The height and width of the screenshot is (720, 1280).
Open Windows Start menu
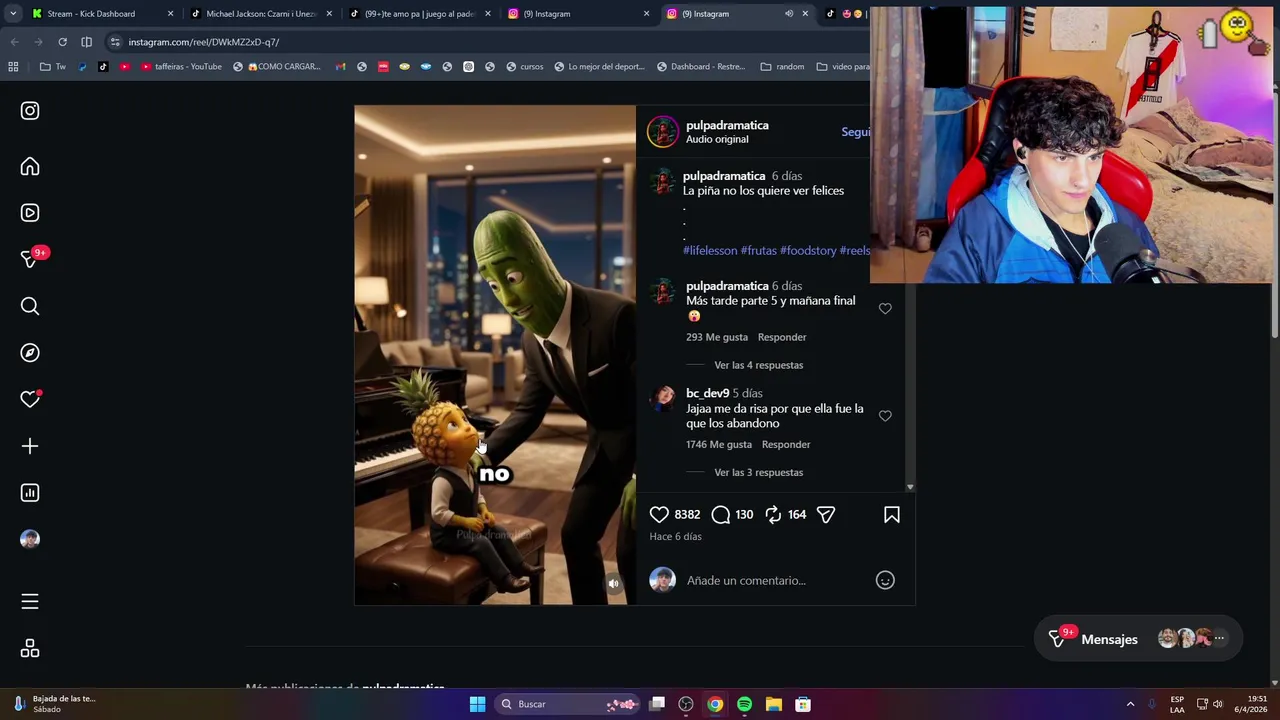(477, 704)
